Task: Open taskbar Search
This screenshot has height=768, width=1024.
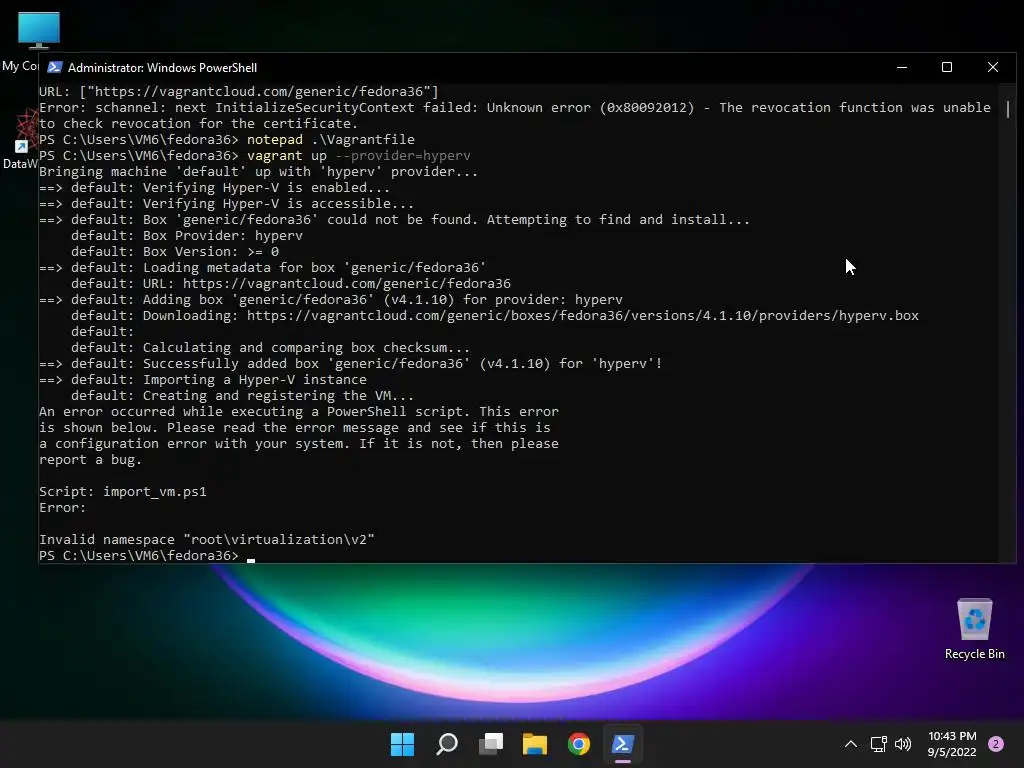Action: tap(447, 744)
